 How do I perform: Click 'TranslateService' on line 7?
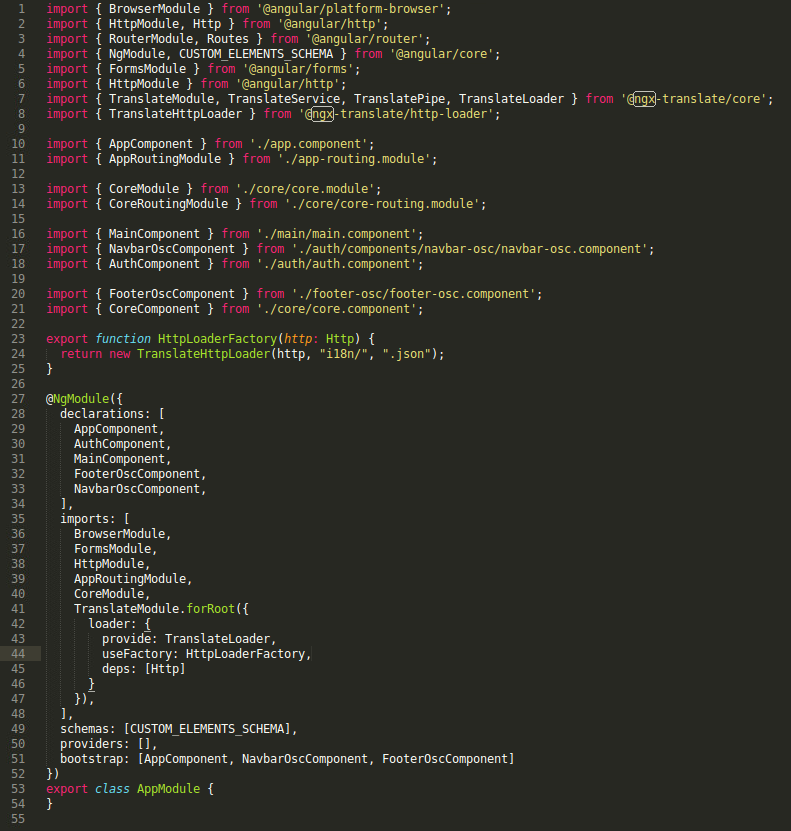tap(284, 99)
